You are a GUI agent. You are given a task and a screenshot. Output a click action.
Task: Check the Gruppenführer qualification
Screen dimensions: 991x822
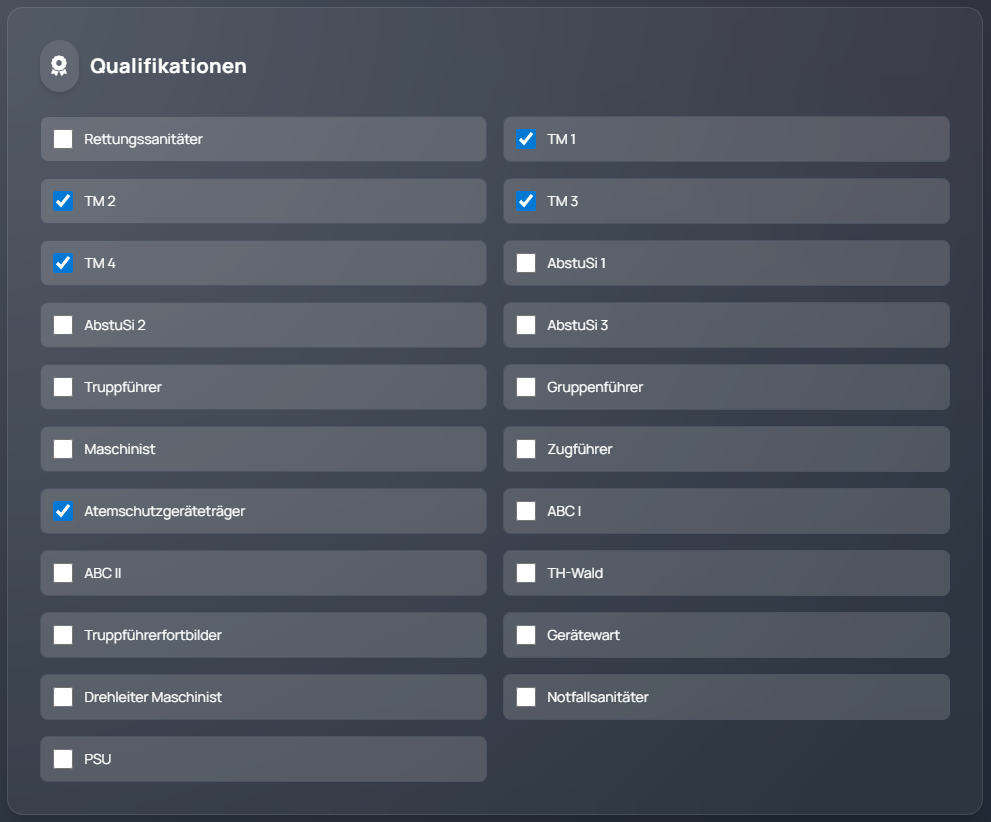click(526, 387)
